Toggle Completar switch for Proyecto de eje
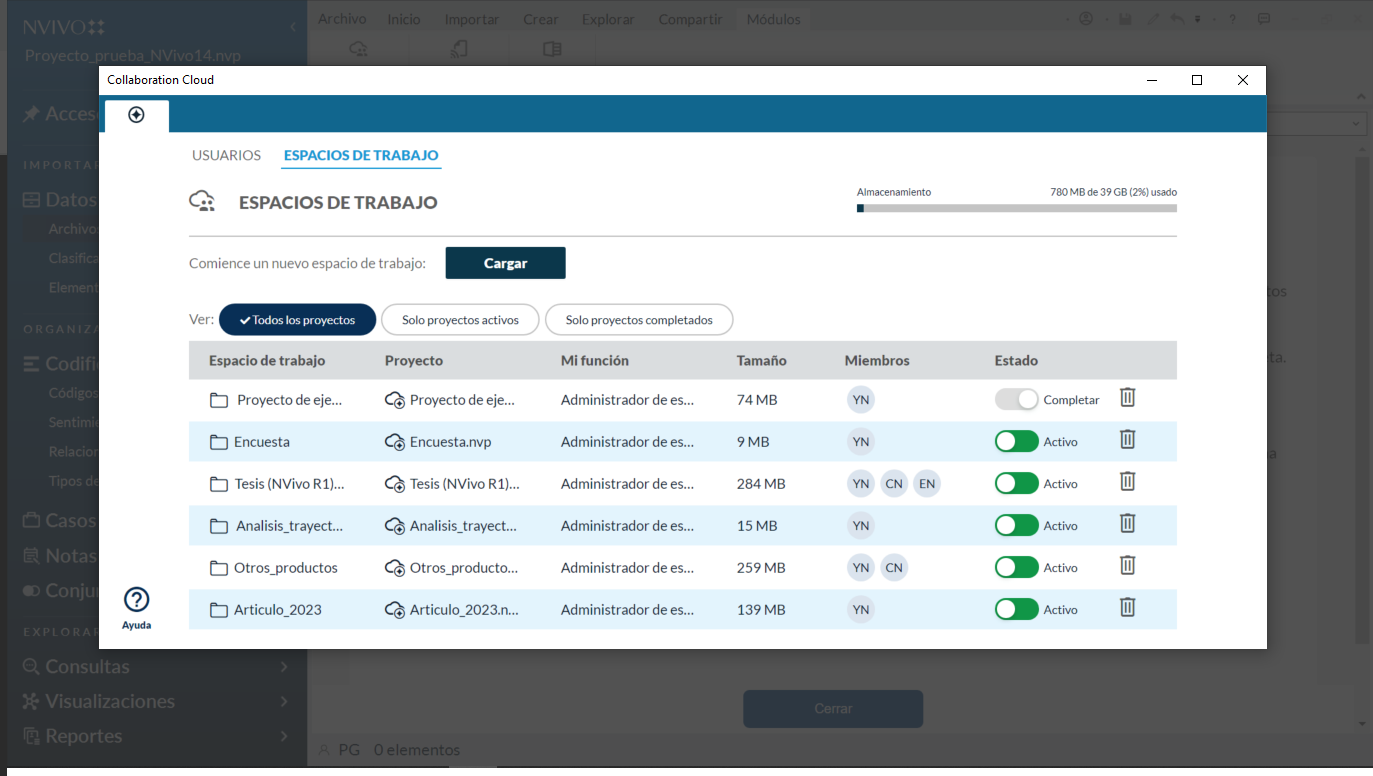The height and width of the screenshot is (776, 1373). click(1017, 400)
